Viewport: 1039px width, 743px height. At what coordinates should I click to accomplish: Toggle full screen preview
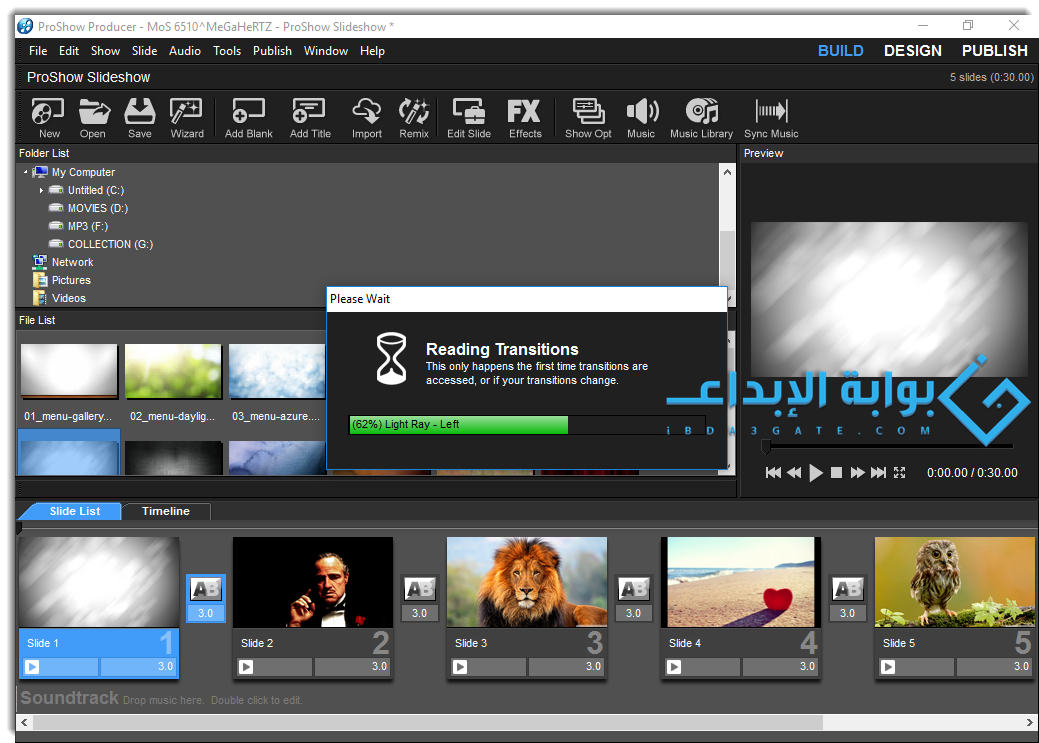pos(899,473)
